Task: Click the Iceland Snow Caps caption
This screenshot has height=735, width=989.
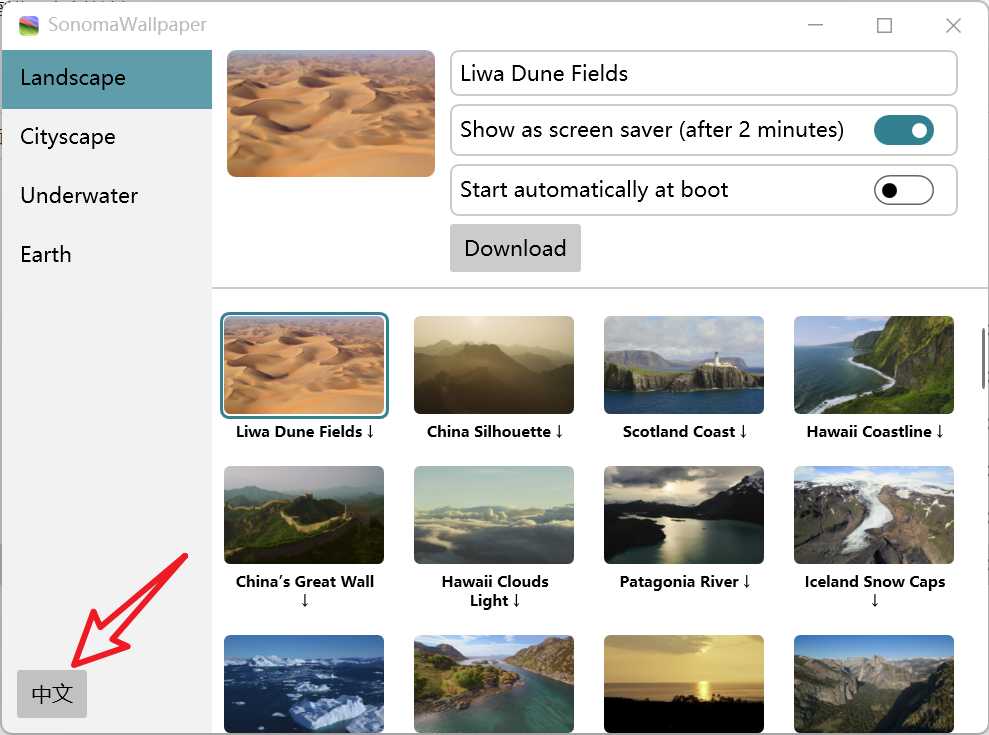Action: [875, 591]
